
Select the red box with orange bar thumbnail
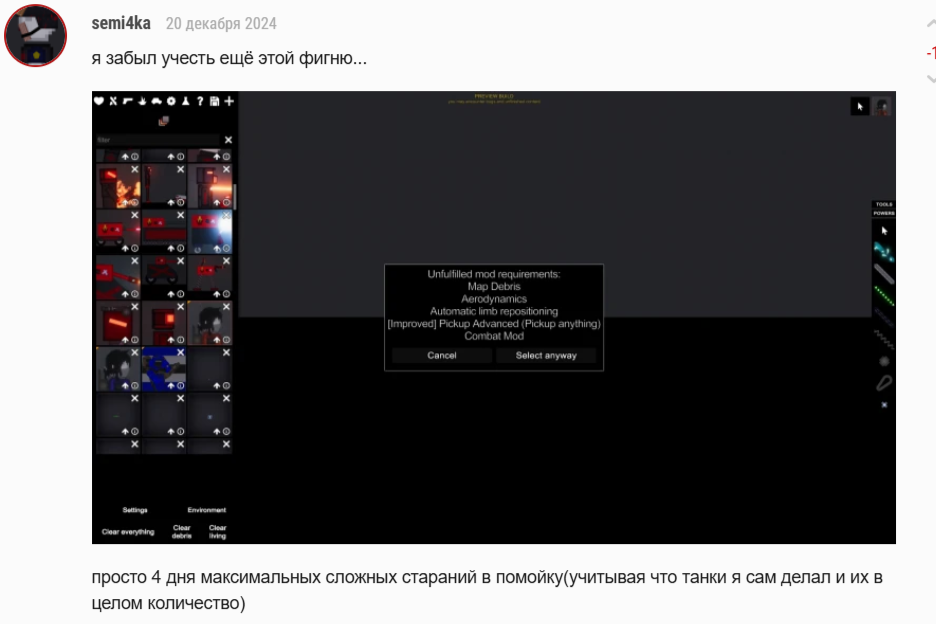point(118,323)
